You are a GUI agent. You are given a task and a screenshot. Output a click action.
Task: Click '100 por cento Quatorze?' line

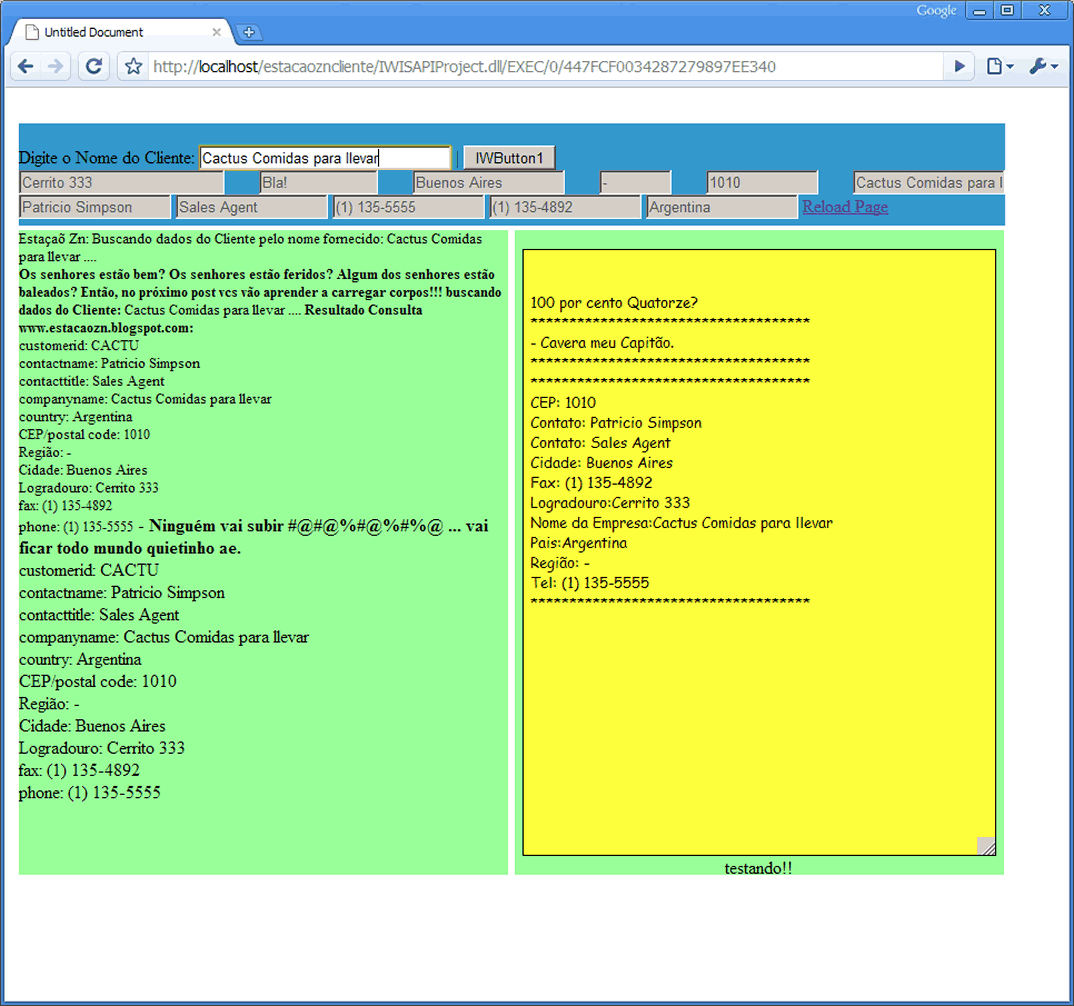tap(614, 303)
